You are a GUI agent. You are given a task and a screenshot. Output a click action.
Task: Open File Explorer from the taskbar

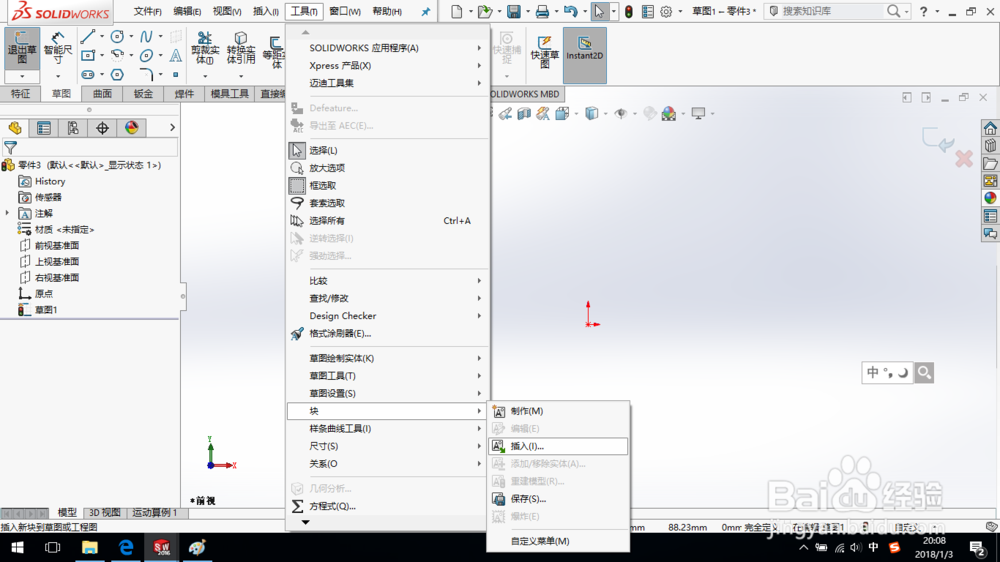pos(89,547)
